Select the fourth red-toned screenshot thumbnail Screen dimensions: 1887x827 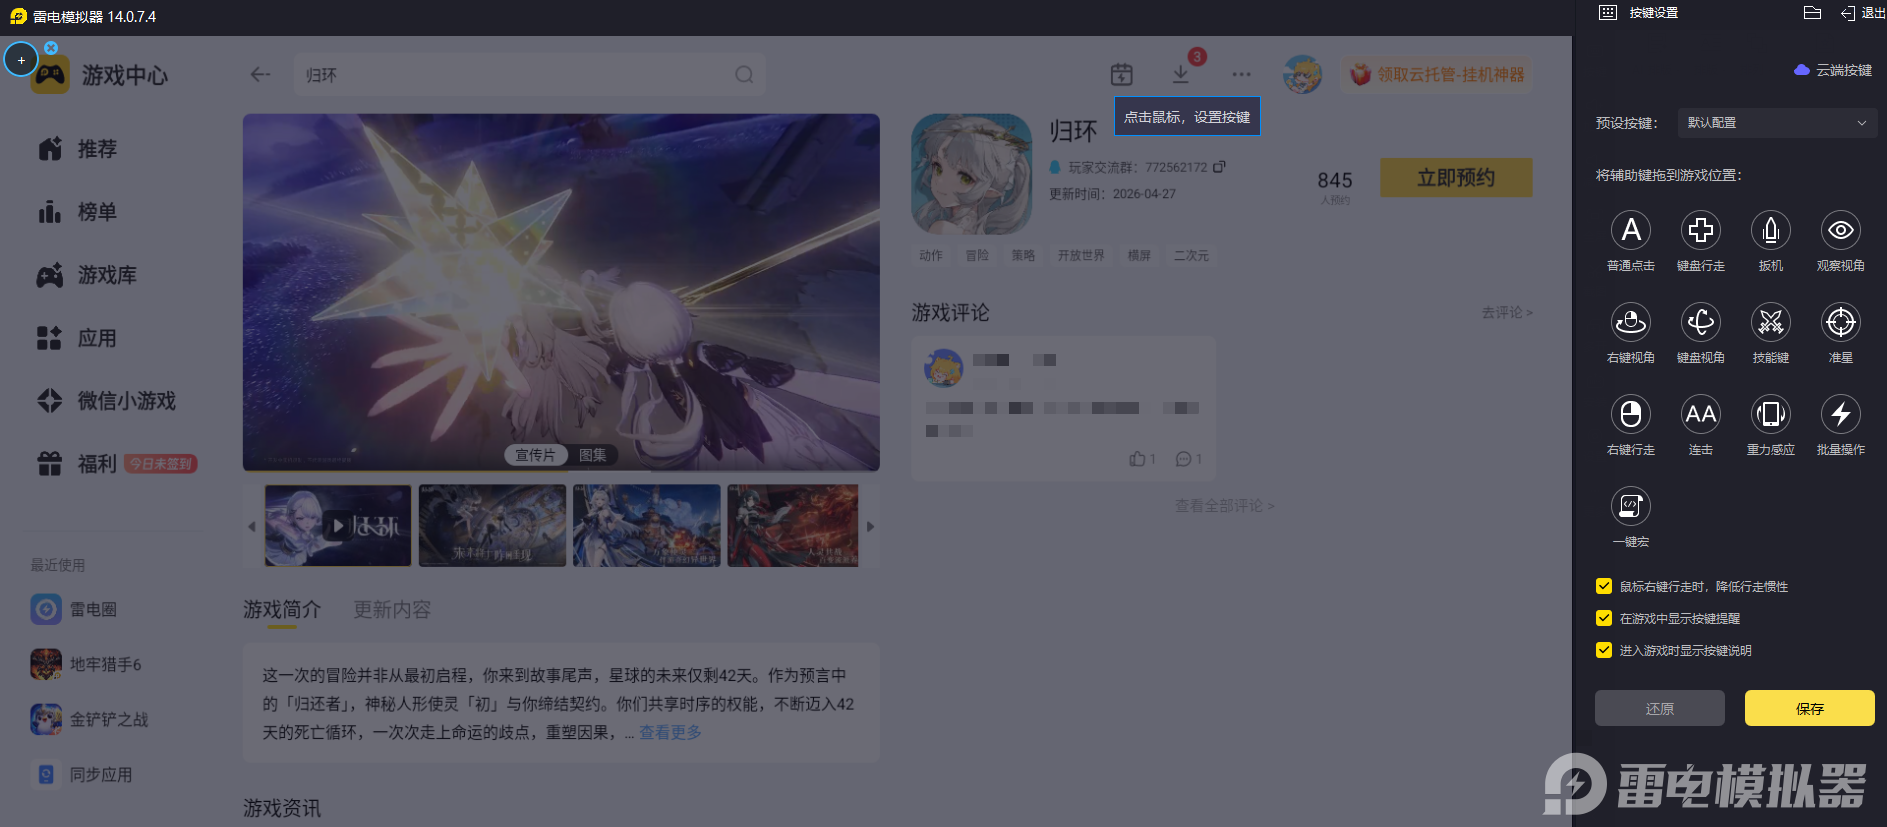click(x=792, y=525)
